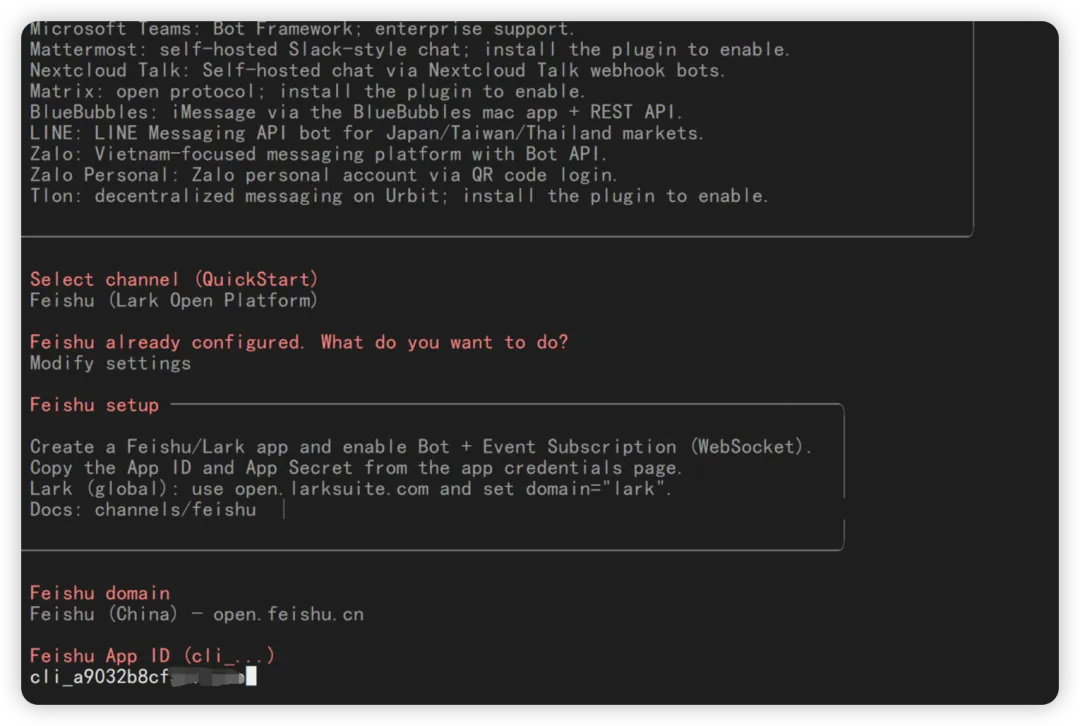Click the LINE Messaging API bot line
Image resolution: width=1080 pixels, height=726 pixels.
click(366, 133)
